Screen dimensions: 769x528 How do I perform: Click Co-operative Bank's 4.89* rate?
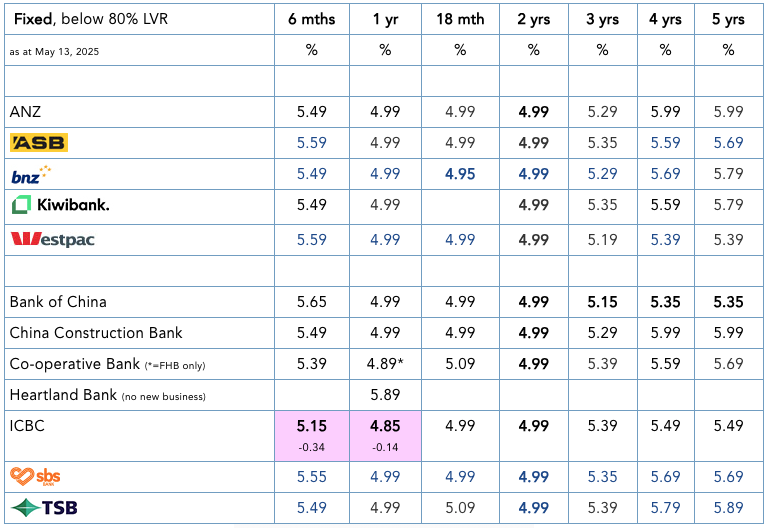tap(385, 364)
